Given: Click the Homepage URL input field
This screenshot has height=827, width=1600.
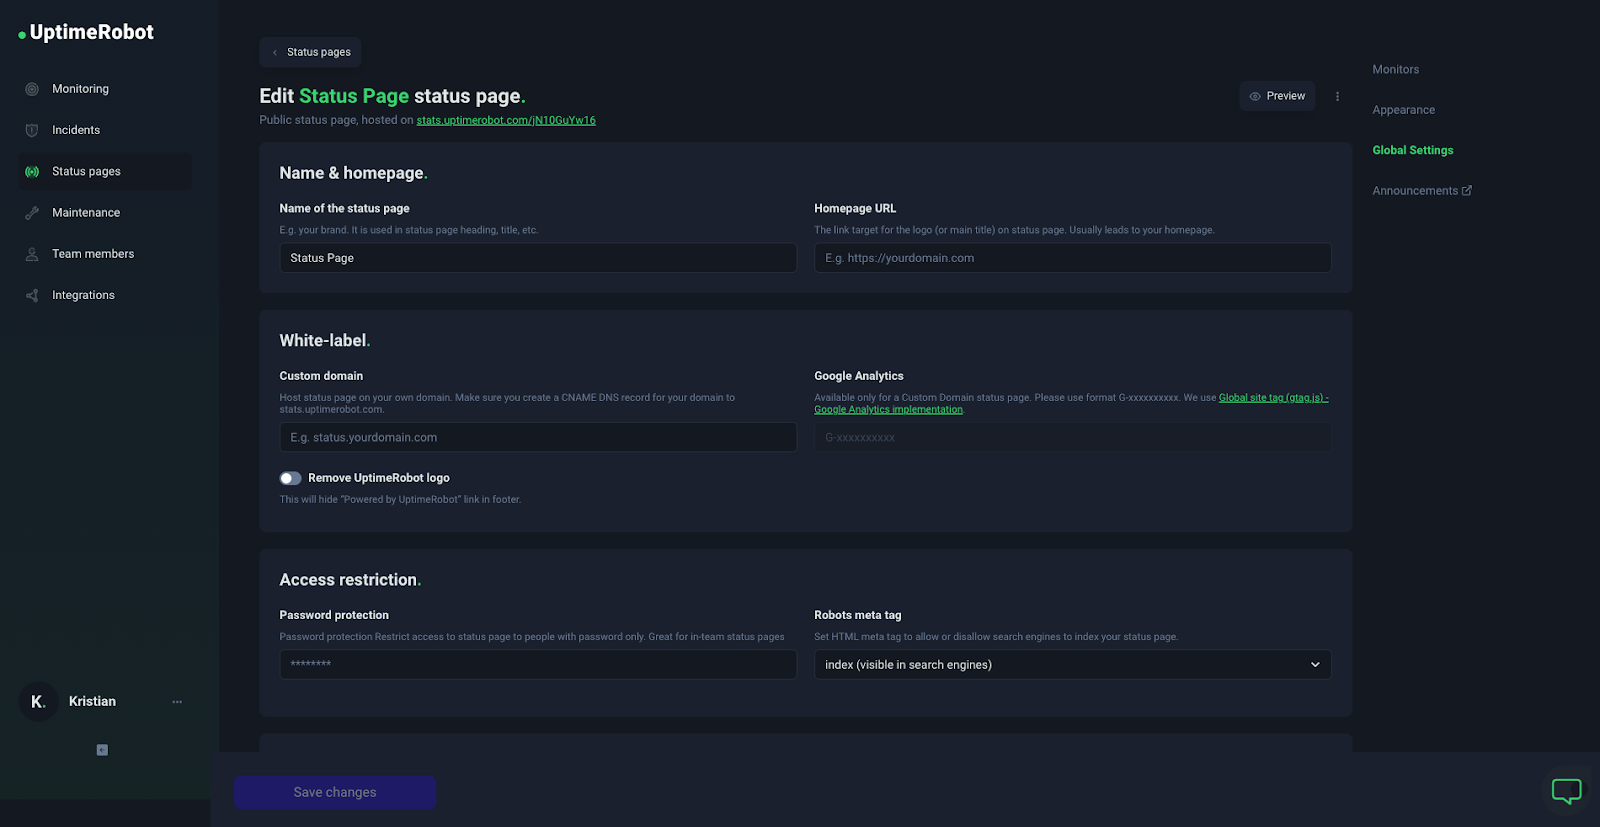Looking at the screenshot, I should click(x=1072, y=258).
